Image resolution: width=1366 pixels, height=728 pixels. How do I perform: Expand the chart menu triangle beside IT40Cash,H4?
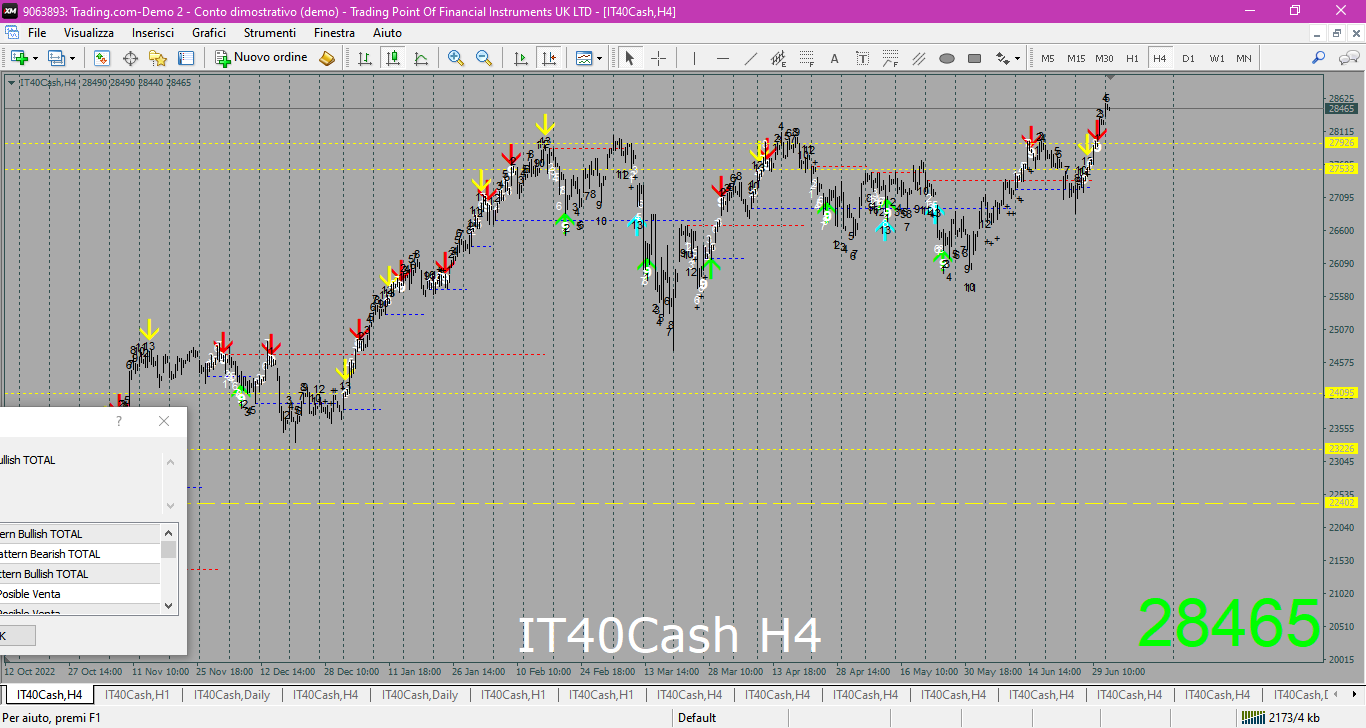(x=11, y=83)
